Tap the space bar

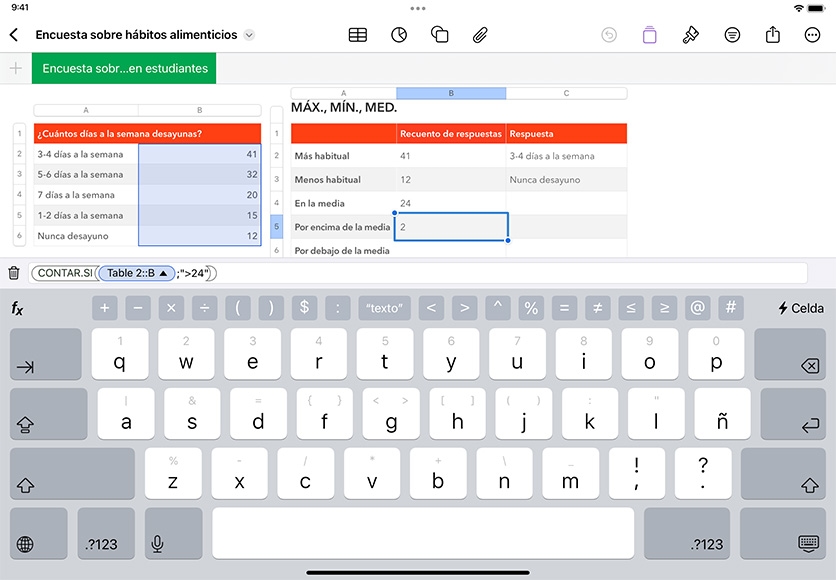423,533
